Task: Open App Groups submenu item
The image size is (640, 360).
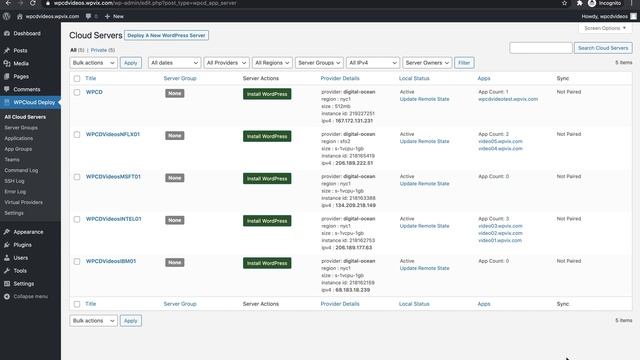Action: [x=18, y=149]
